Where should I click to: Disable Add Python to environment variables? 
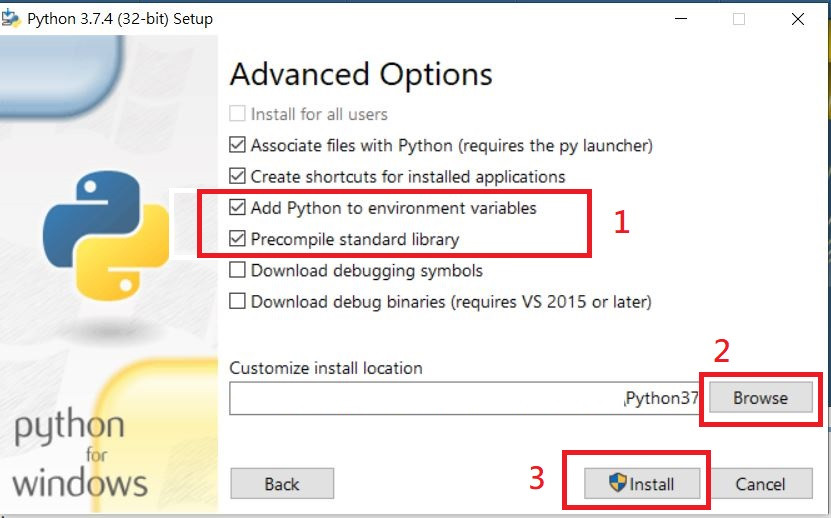point(238,208)
